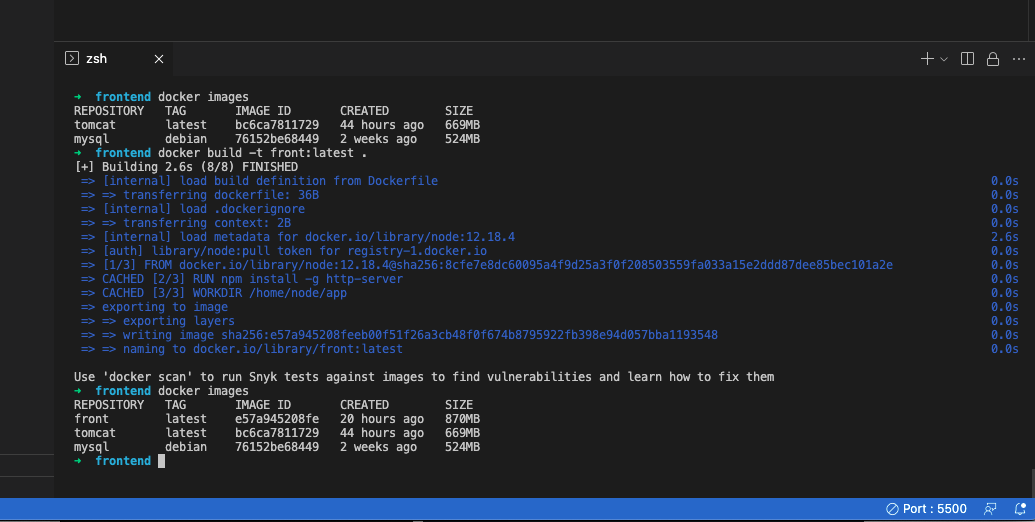Click Port : 5500 in status bar
This screenshot has height=522, width=1035.
[926, 508]
